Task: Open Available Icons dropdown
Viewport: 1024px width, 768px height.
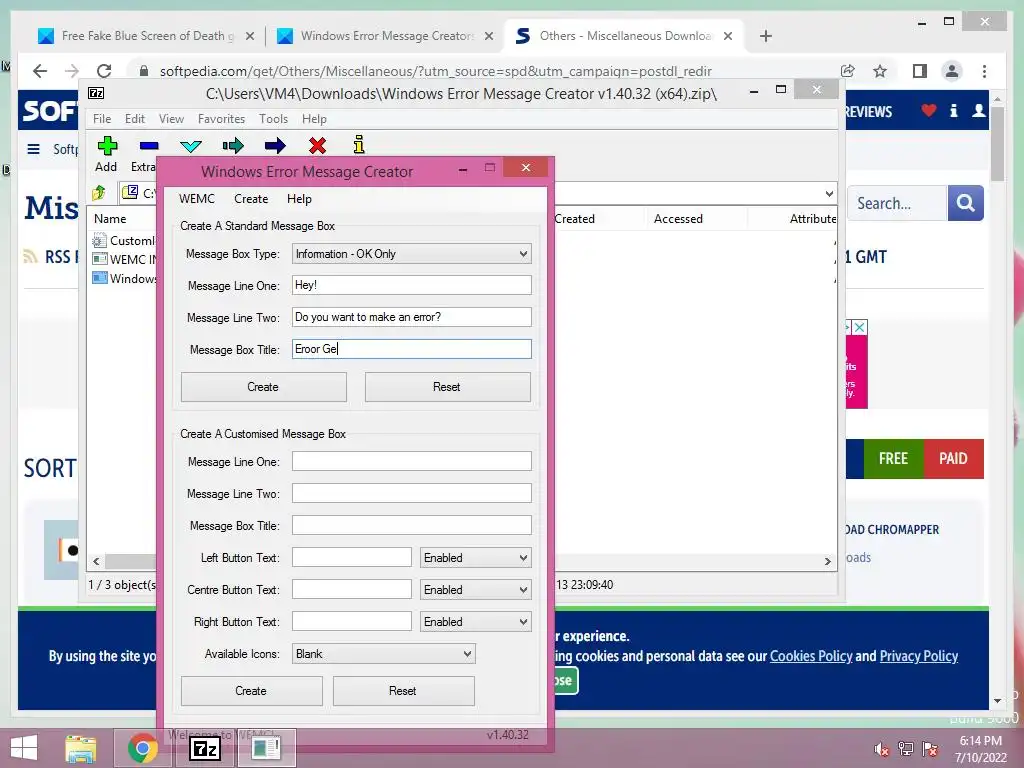Action: [x=383, y=654]
